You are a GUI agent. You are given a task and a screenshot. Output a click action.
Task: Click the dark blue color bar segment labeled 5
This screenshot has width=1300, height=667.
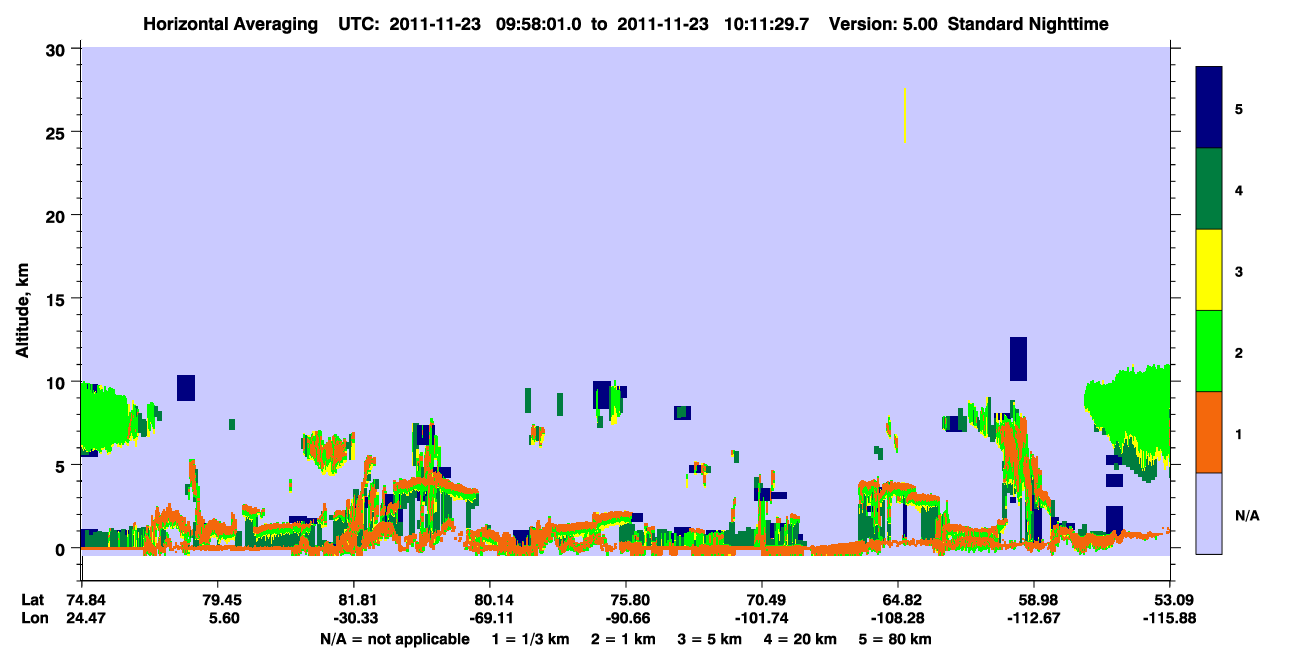coord(1209,107)
